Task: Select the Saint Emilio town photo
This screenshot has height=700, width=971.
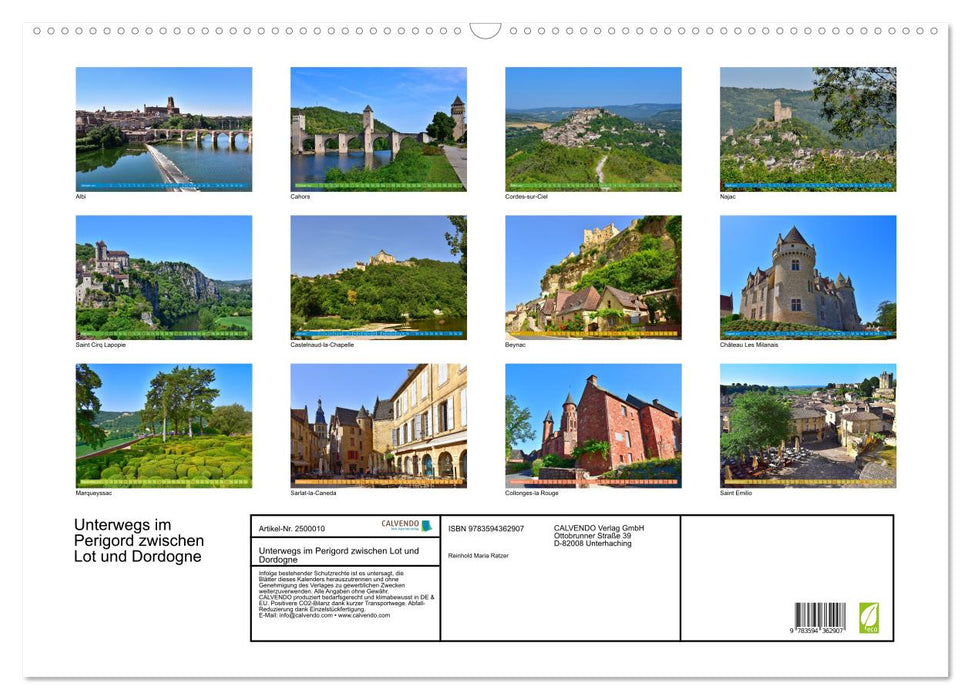Action: point(808,426)
